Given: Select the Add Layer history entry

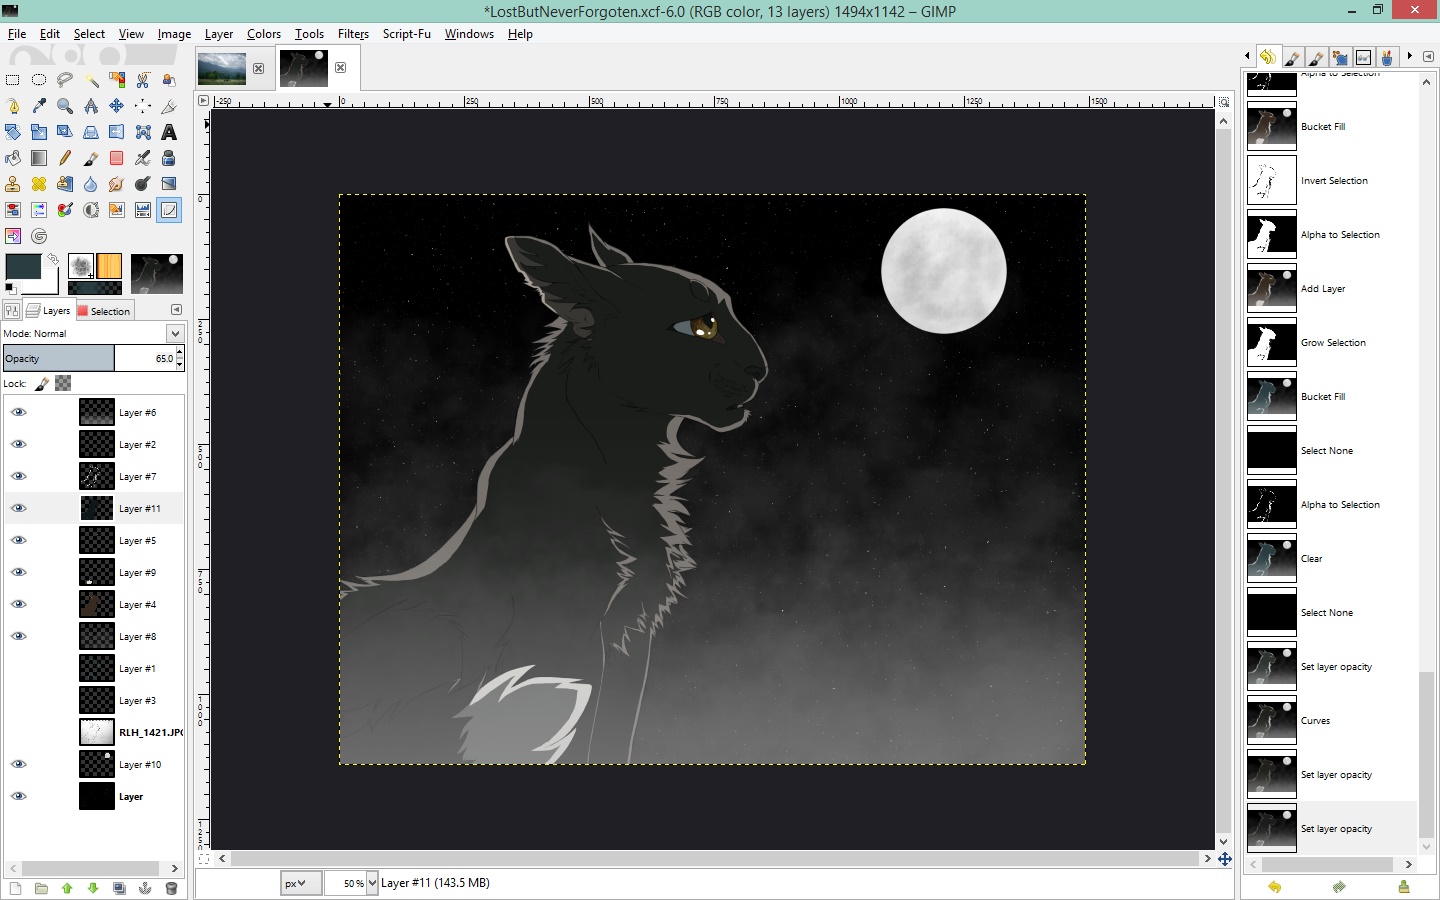Looking at the screenshot, I should point(1331,289).
